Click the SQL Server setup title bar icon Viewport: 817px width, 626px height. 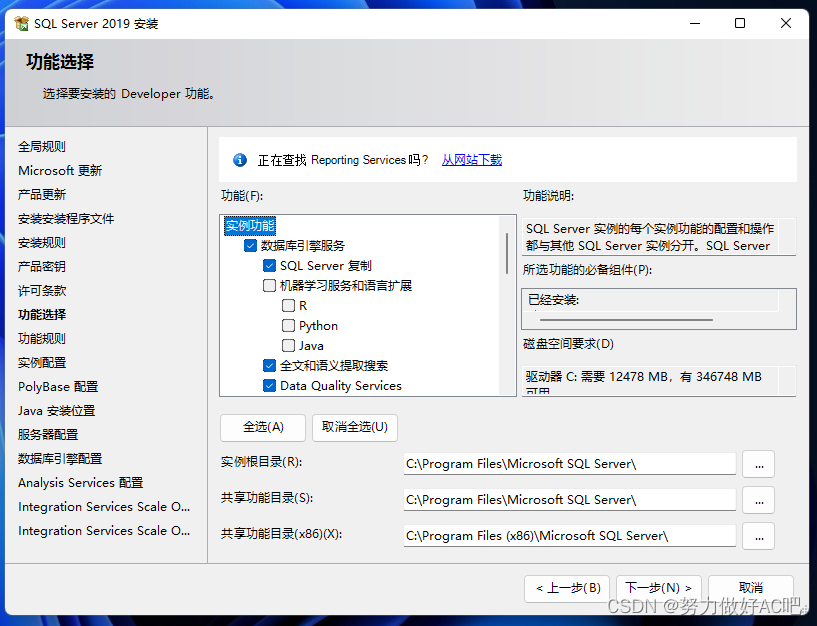[x=21, y=23]
